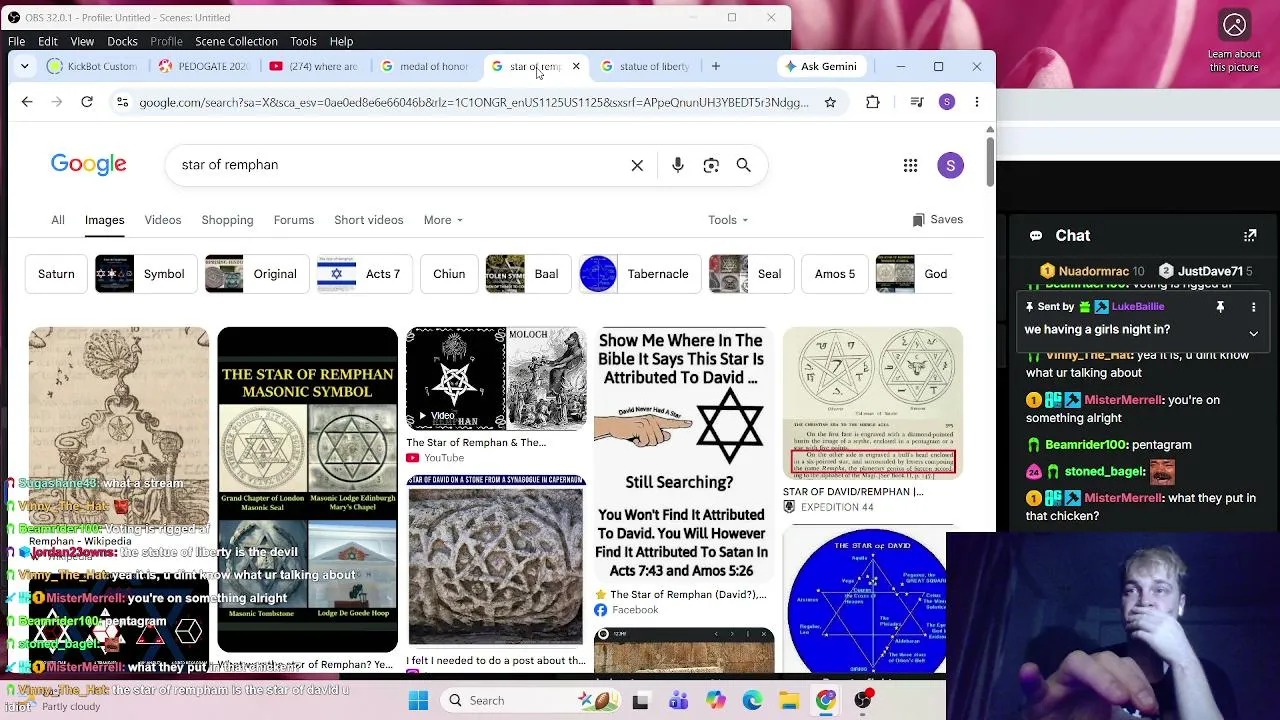
Task: Start voice search with the microphone
Action: click(x=678, y=165)
